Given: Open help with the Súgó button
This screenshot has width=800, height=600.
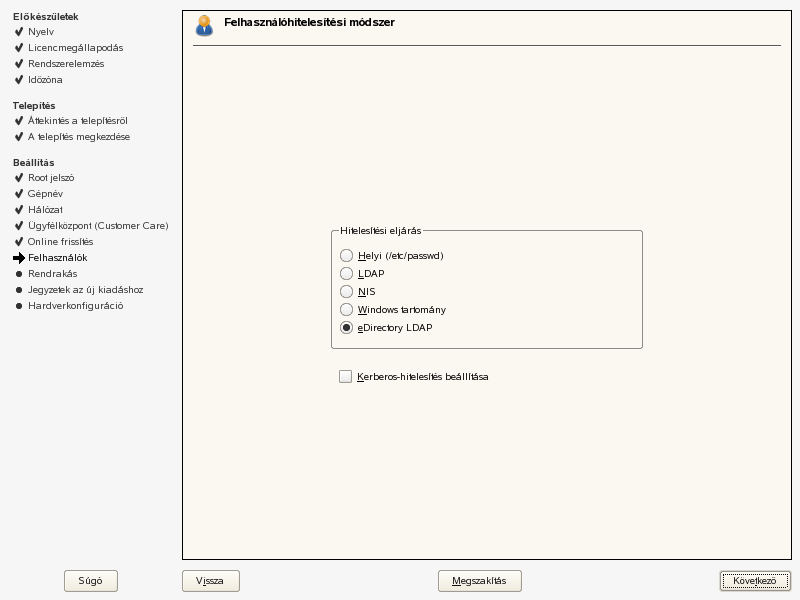Looking at the screenshot, I should 90,581.
